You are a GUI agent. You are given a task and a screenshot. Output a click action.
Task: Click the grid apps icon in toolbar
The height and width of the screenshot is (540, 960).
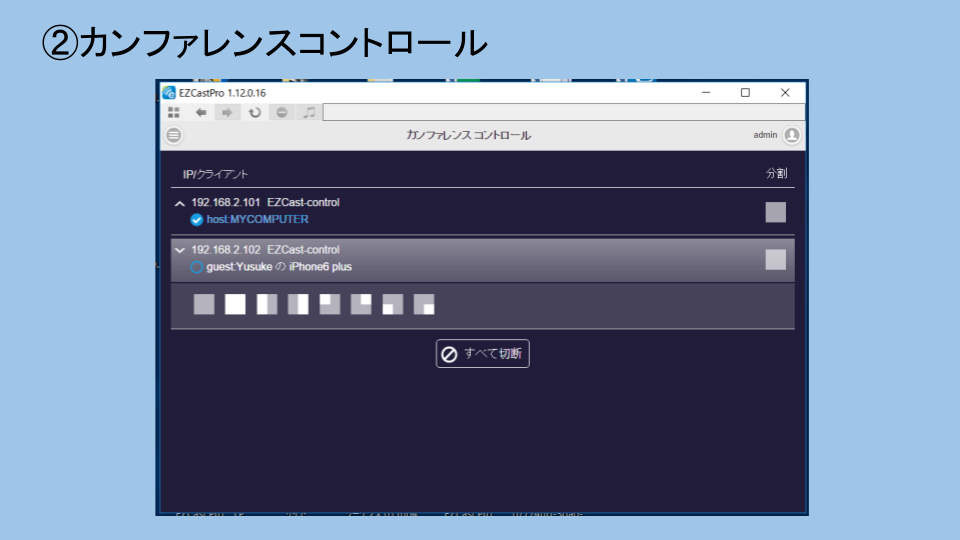pyautogui.click(x=174, y=112)
